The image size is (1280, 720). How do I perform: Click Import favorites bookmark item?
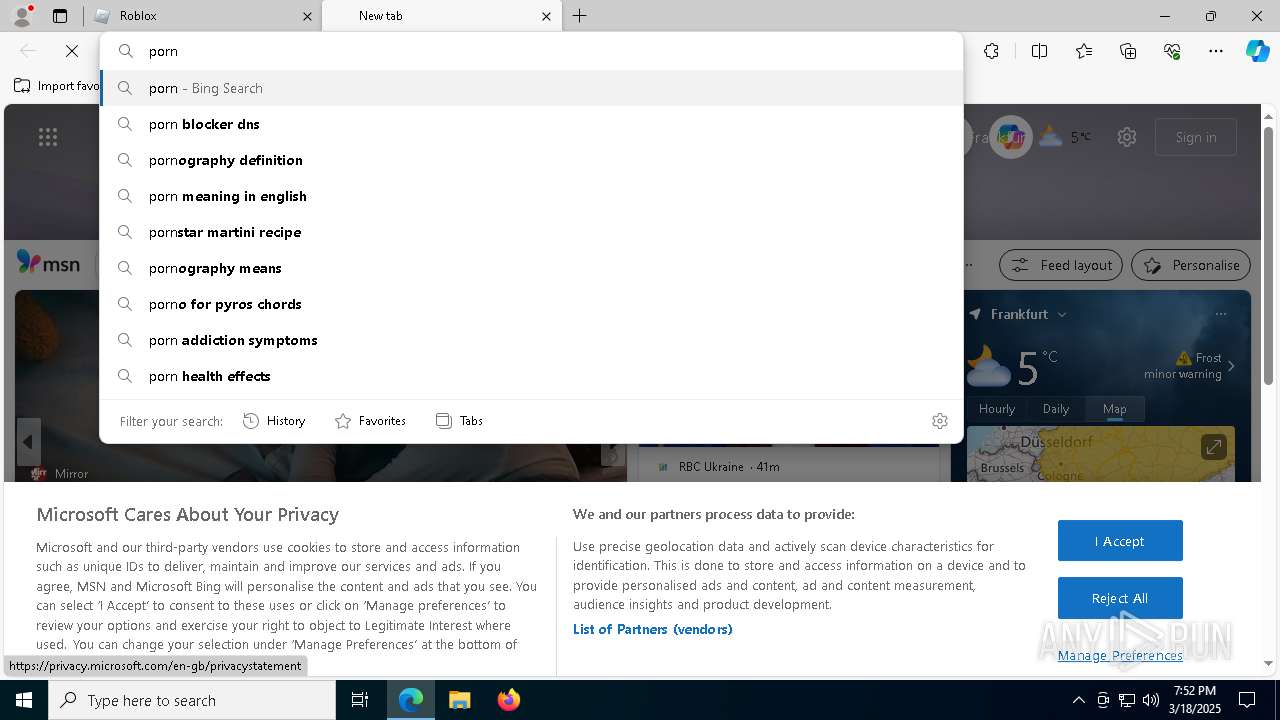coord(57,86)
